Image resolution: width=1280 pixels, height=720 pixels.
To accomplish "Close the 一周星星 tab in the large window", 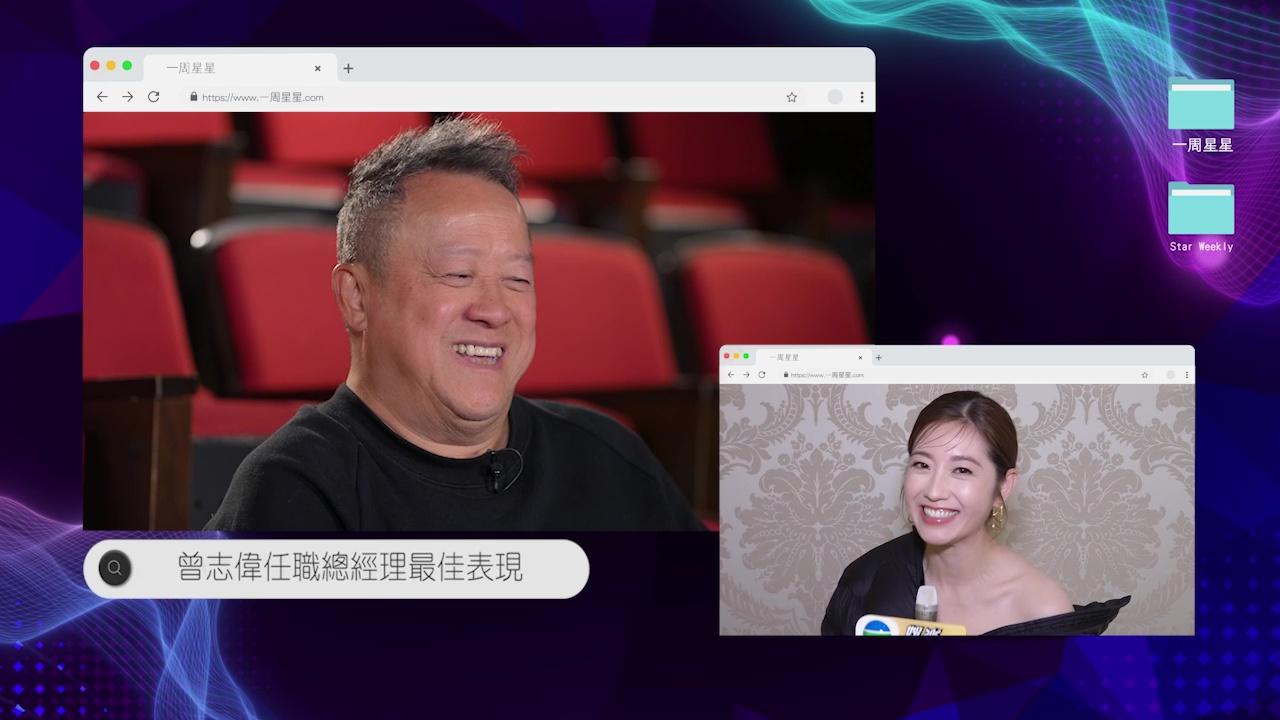I will click(x=318, y=68).
